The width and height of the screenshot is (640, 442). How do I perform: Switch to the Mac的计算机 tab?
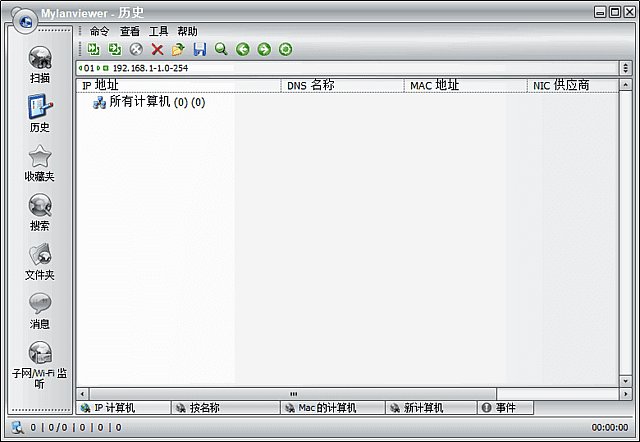[333, 408]
